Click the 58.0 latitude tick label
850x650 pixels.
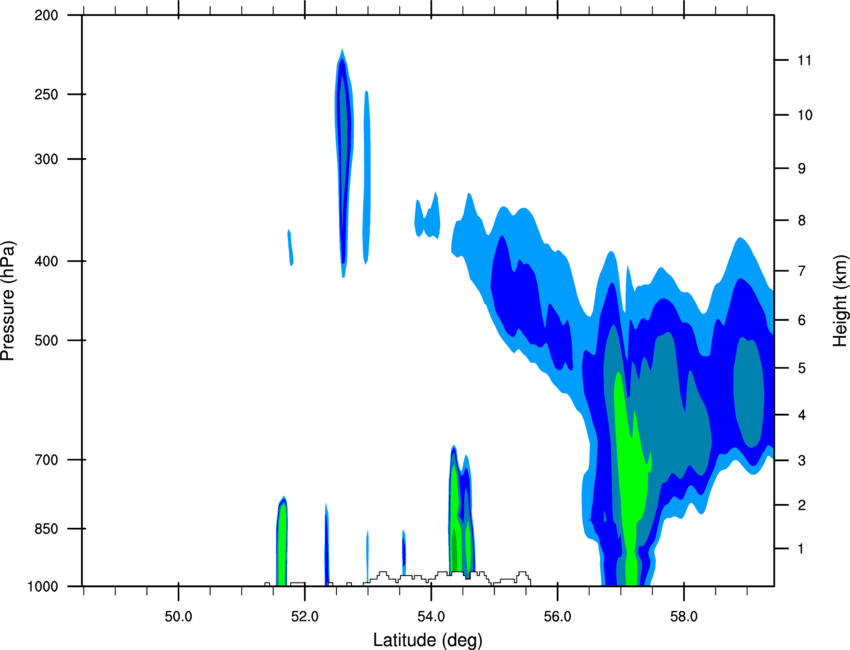pos(684,617)
